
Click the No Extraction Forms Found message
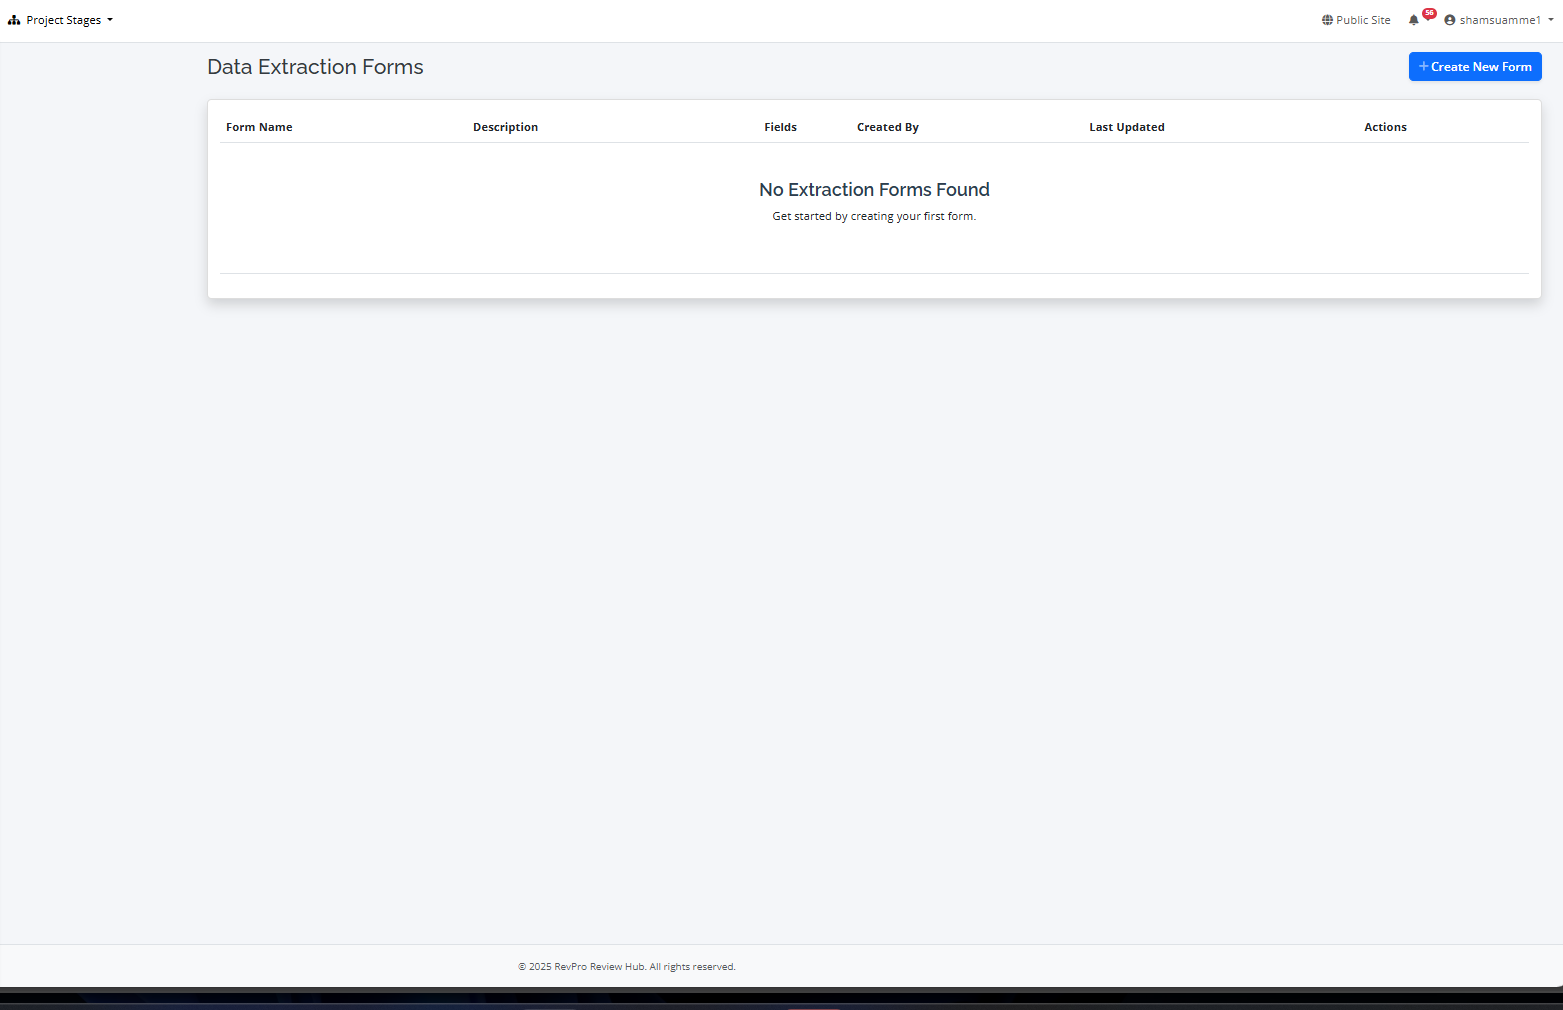tap(874, 190)
